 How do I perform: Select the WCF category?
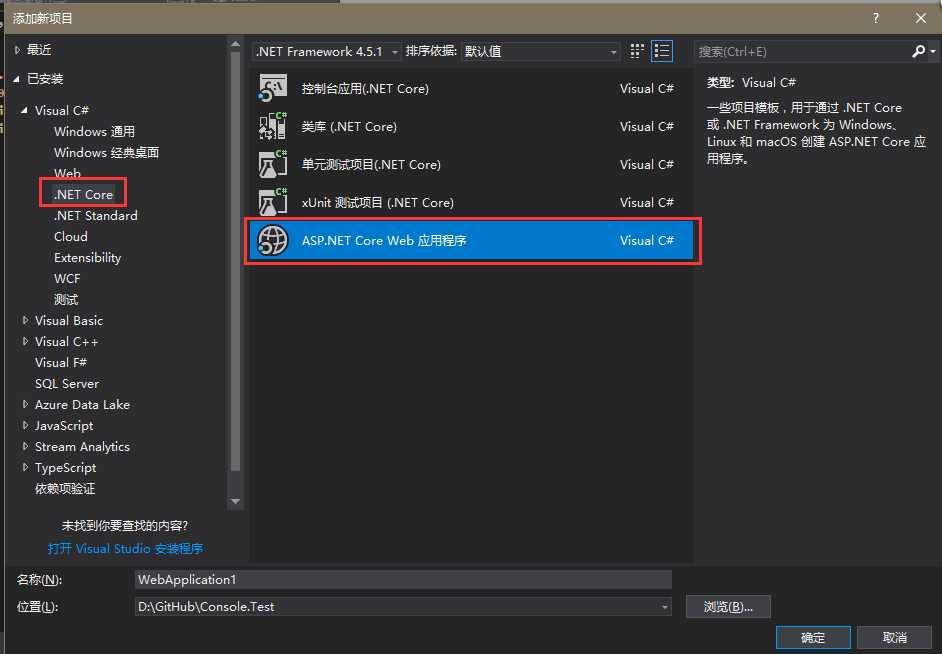67,279
